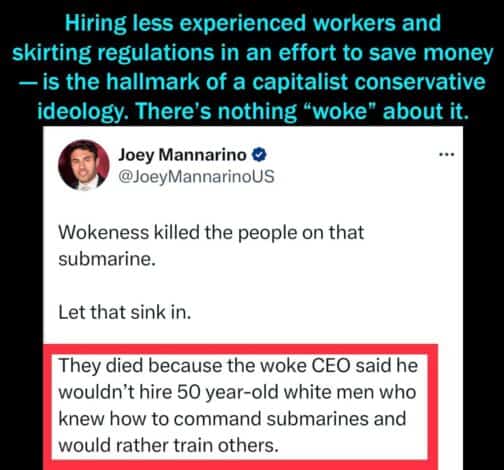This screenshot has height=470, width=504.
Task: Click the word "ideology." in the caption
Action: tap(83, 111)
